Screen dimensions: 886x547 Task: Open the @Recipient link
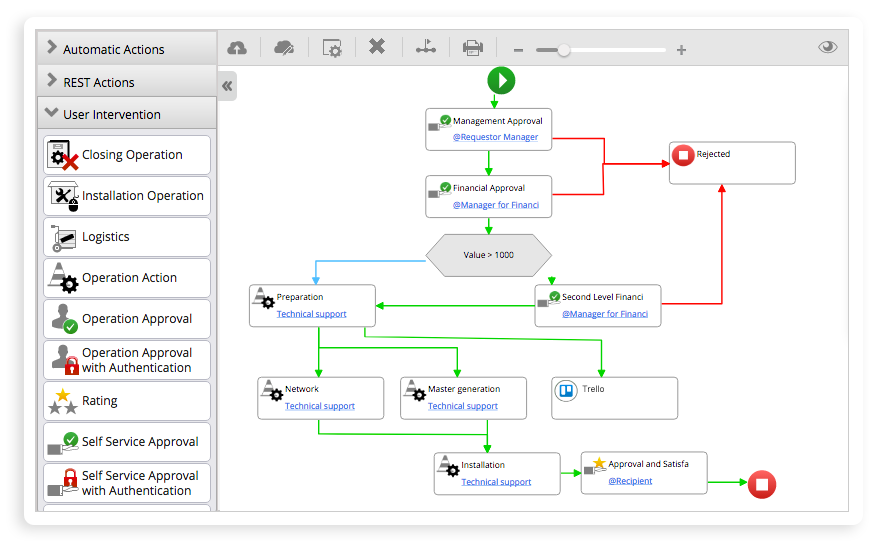pyautogui.click(x=630, y=481)
